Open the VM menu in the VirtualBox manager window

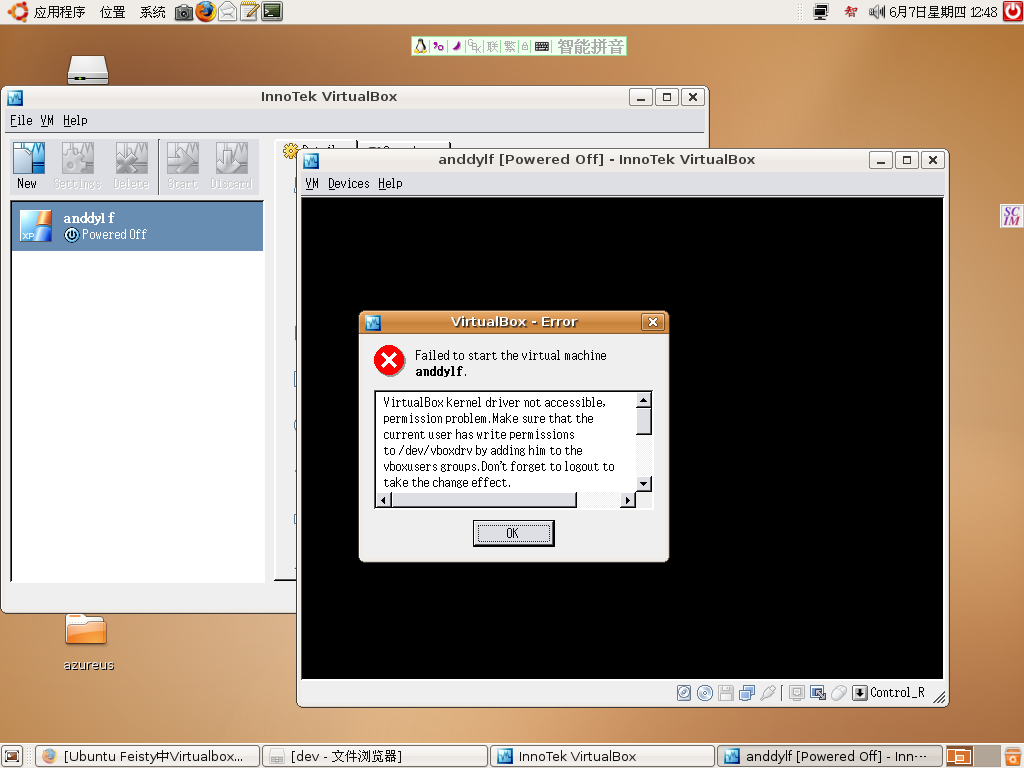click(x=46, y=121)
